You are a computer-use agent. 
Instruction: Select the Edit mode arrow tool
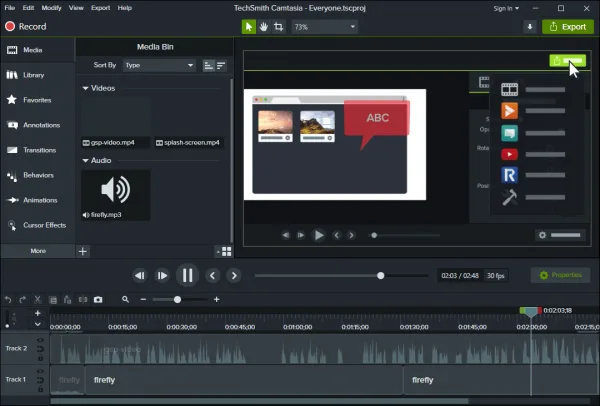pos(249,27)
